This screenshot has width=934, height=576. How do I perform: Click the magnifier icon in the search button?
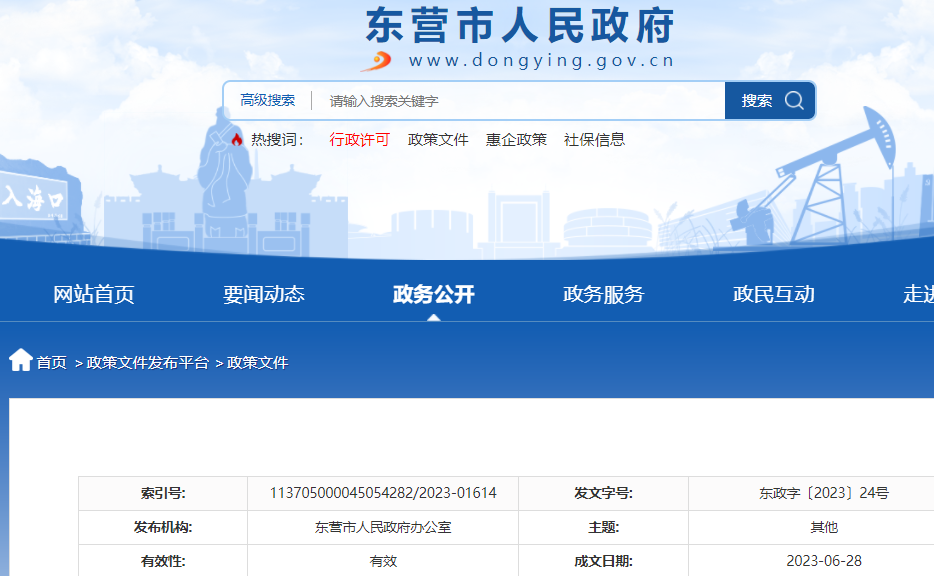point(794,100)
